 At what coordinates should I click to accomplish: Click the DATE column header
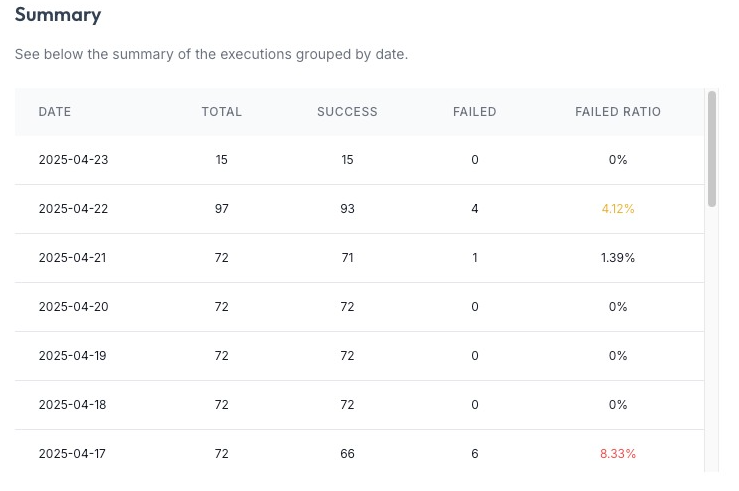[x=55, y=112]
